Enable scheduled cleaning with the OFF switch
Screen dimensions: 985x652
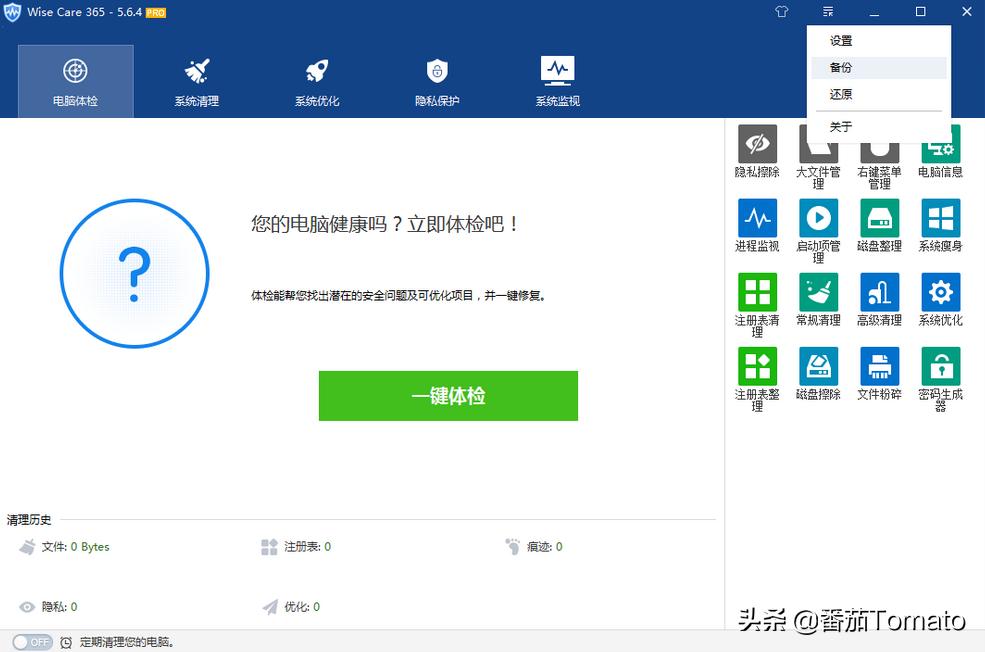tap(32, 642)
